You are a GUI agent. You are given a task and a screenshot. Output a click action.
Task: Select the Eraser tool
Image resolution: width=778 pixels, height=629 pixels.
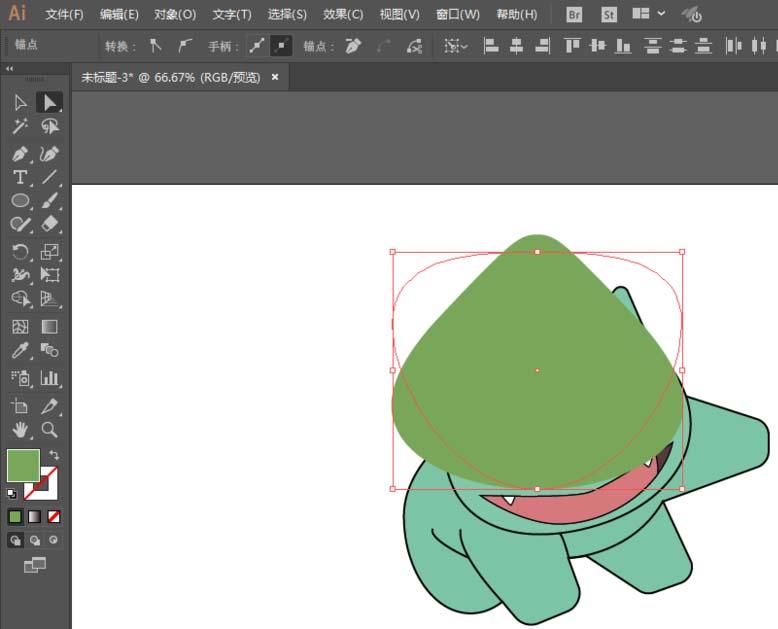(49, 224)
